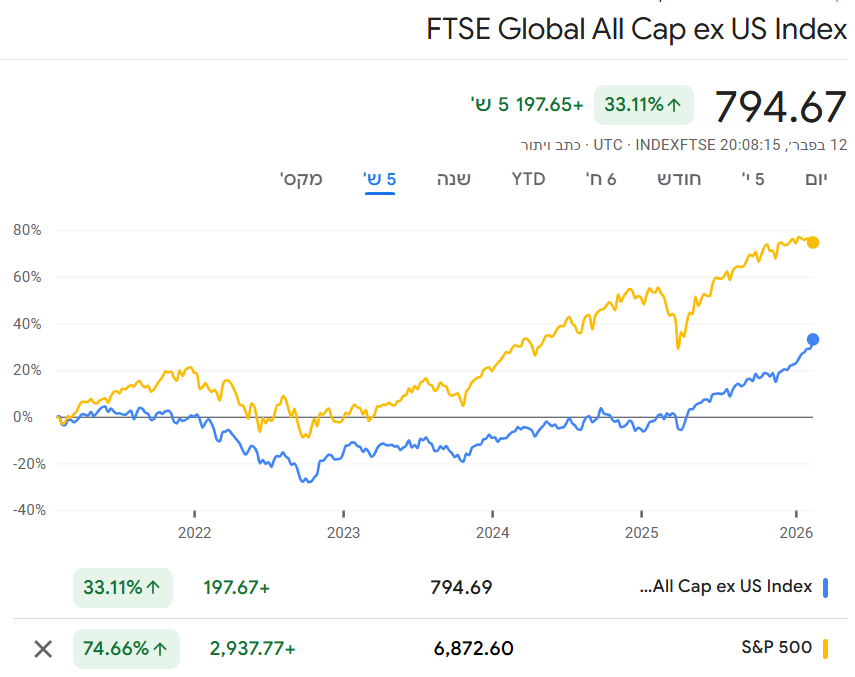Viewport: 855px width, 677px height.
Task: Remove the S&P 500 comparison with X
Action: tap(43, 649)
